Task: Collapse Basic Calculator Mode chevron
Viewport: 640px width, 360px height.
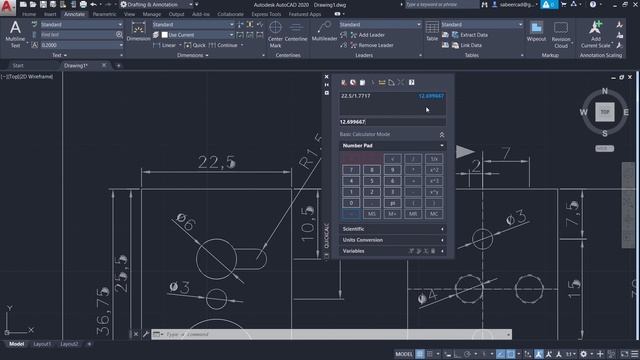Action: (442, 134)
